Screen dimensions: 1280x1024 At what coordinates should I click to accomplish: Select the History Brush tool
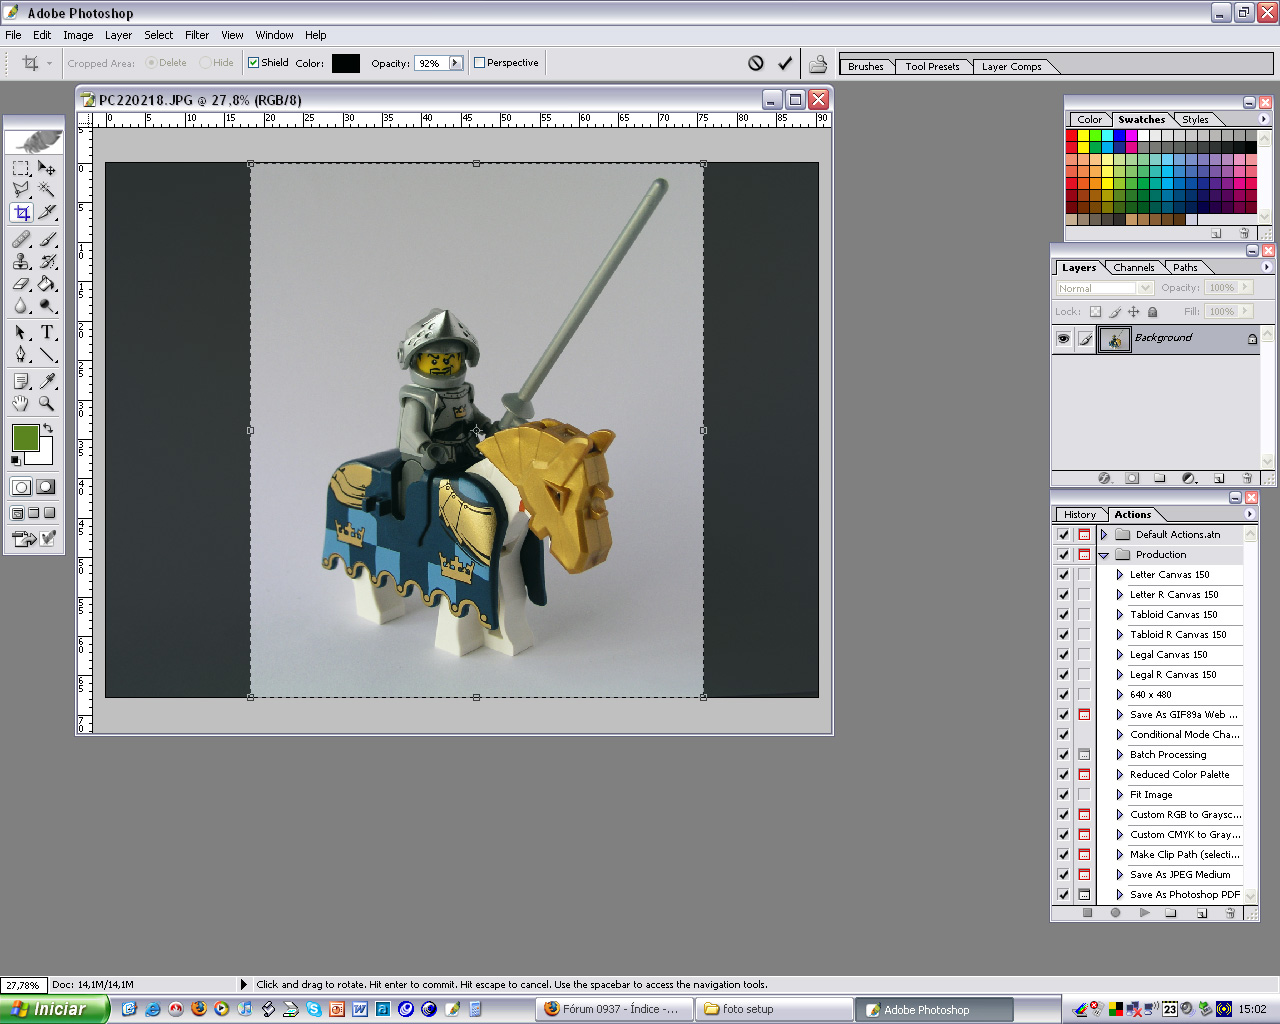(x=47, y=262)
